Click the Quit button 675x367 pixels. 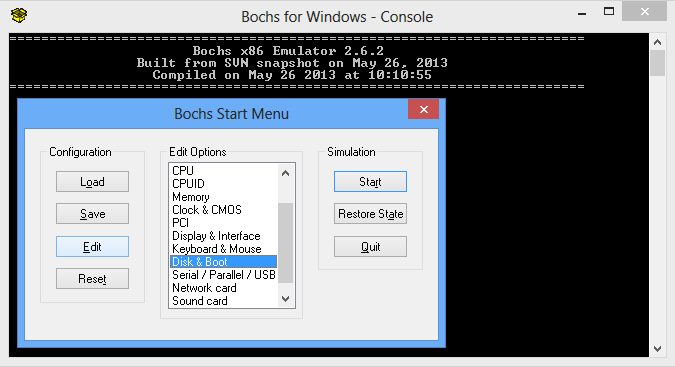(x=370, y=247)
